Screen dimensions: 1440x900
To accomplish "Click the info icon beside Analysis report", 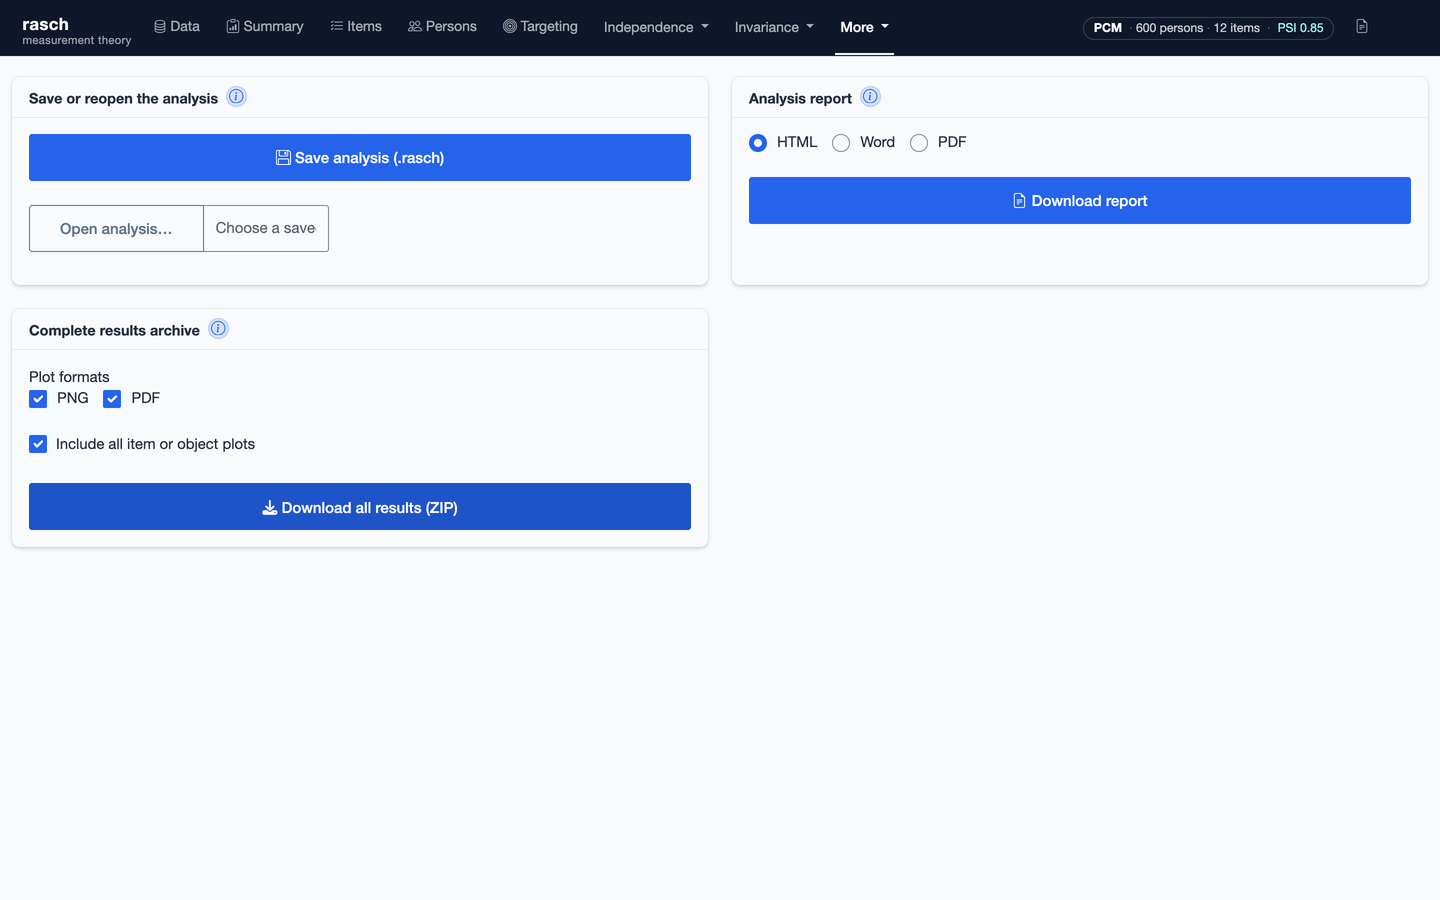I will click(870, 97).
